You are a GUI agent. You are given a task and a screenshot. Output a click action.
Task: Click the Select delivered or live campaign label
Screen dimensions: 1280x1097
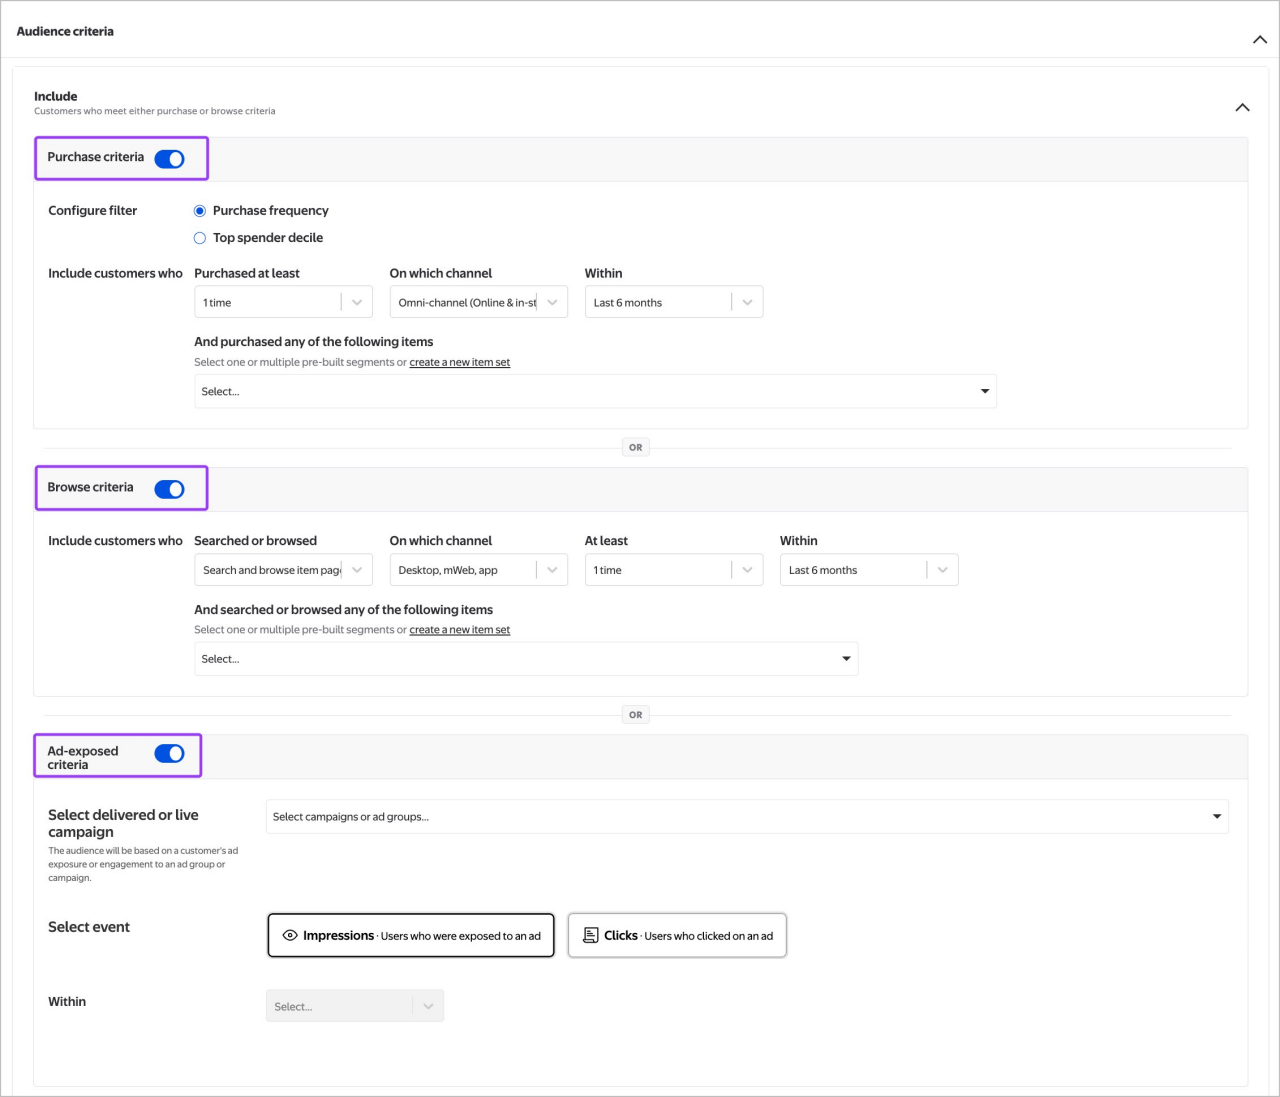[123, 823]
